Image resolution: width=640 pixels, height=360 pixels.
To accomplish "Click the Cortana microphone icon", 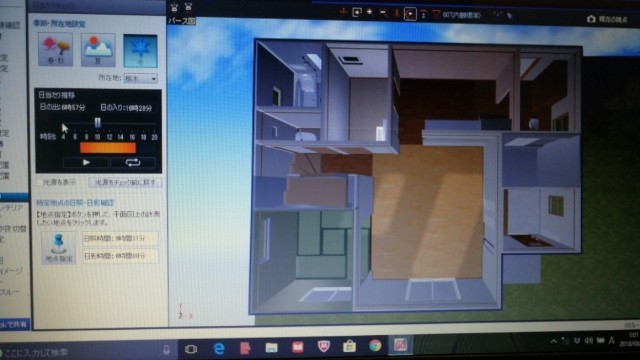I will click(x=166, y=350).
